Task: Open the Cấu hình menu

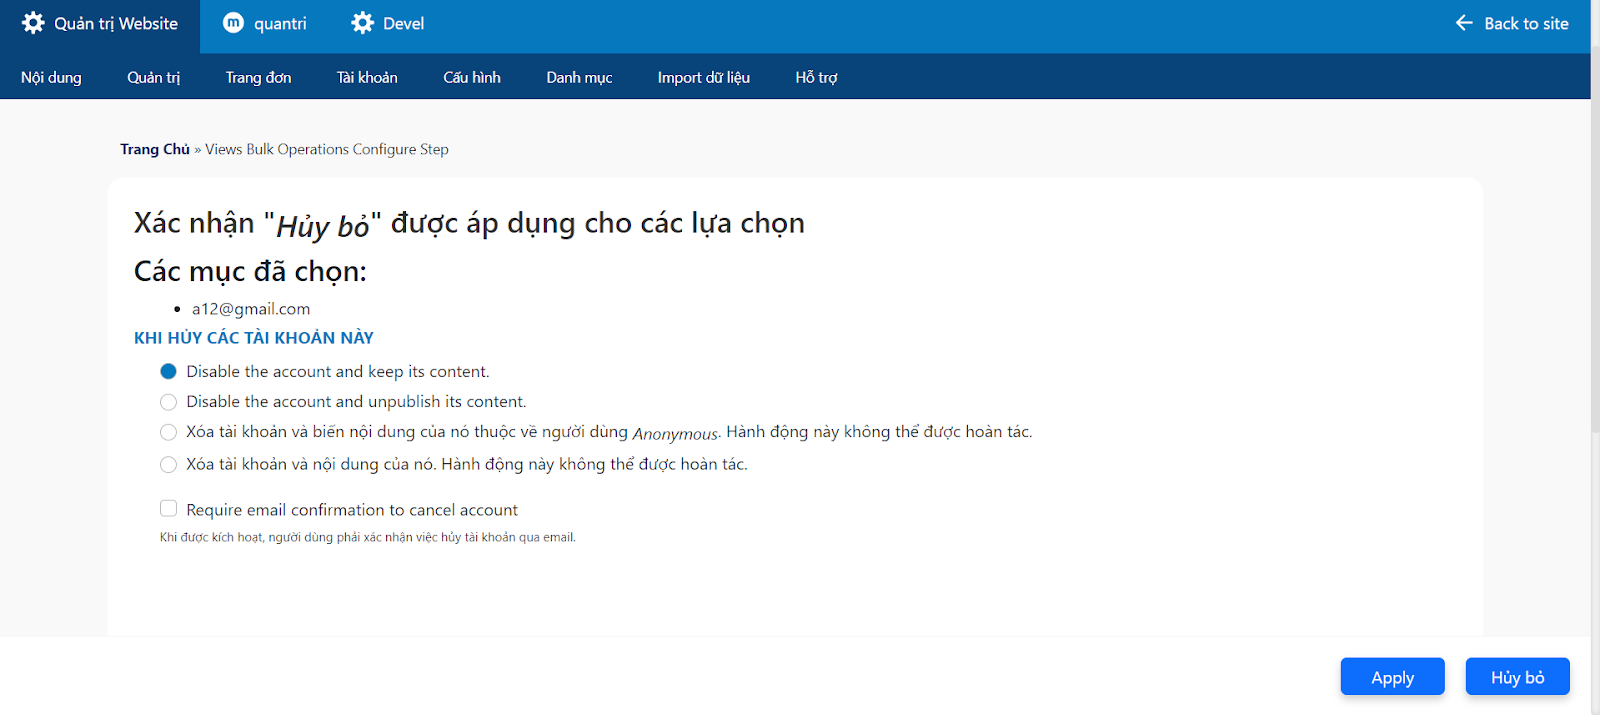Action: click(x=472, y=77)
